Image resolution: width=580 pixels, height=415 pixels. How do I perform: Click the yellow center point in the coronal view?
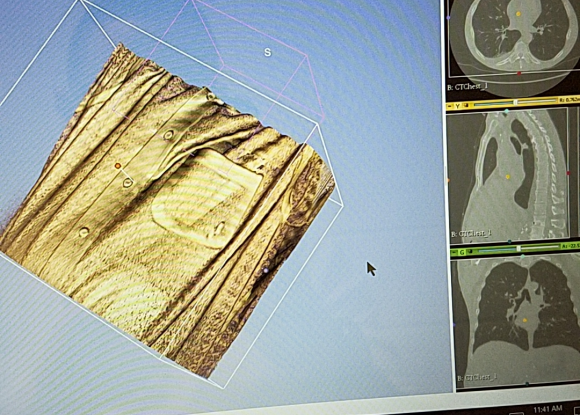point(525,320)
